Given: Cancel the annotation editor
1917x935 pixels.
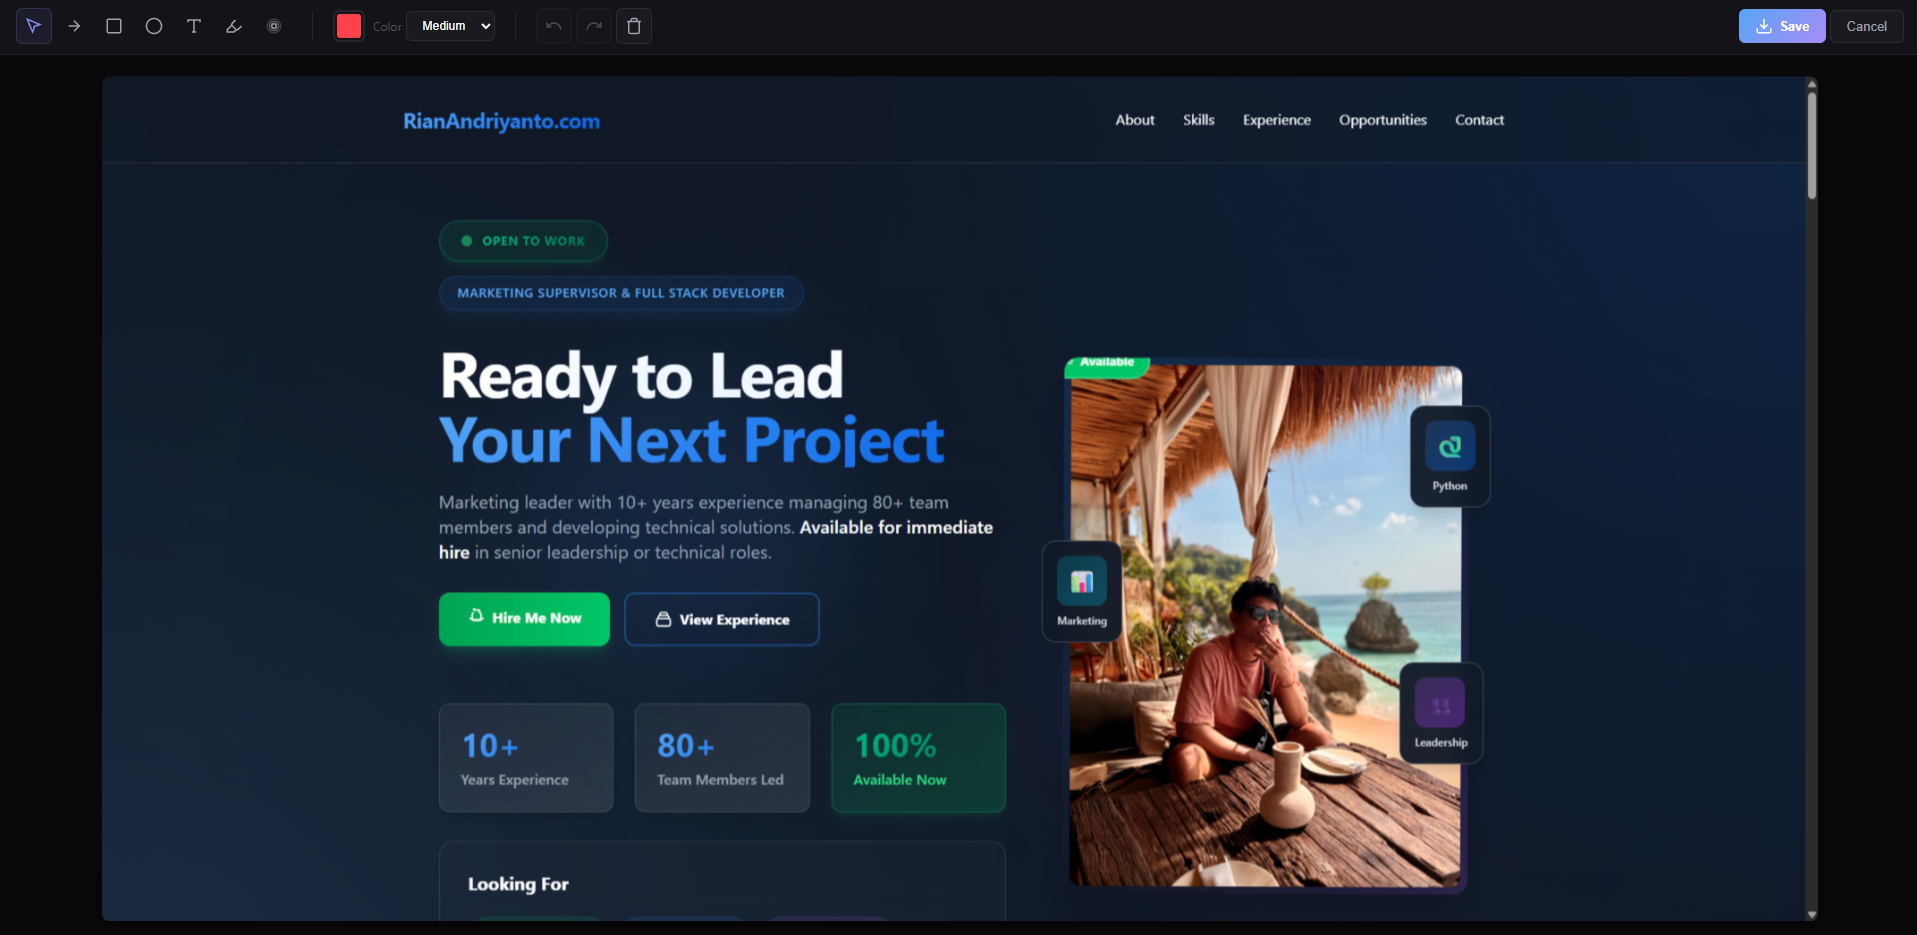Looking at the screenshot, I should point(1866,26).
